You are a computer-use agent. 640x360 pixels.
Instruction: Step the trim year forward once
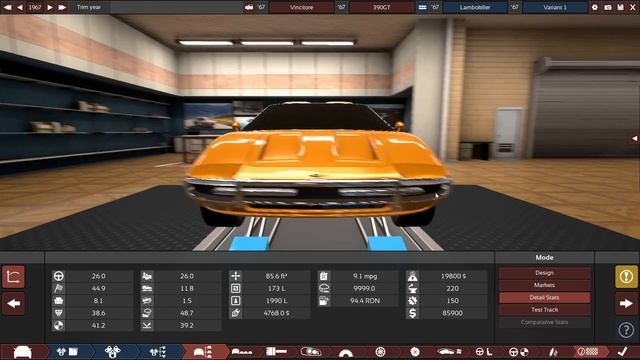click(50, 7)
